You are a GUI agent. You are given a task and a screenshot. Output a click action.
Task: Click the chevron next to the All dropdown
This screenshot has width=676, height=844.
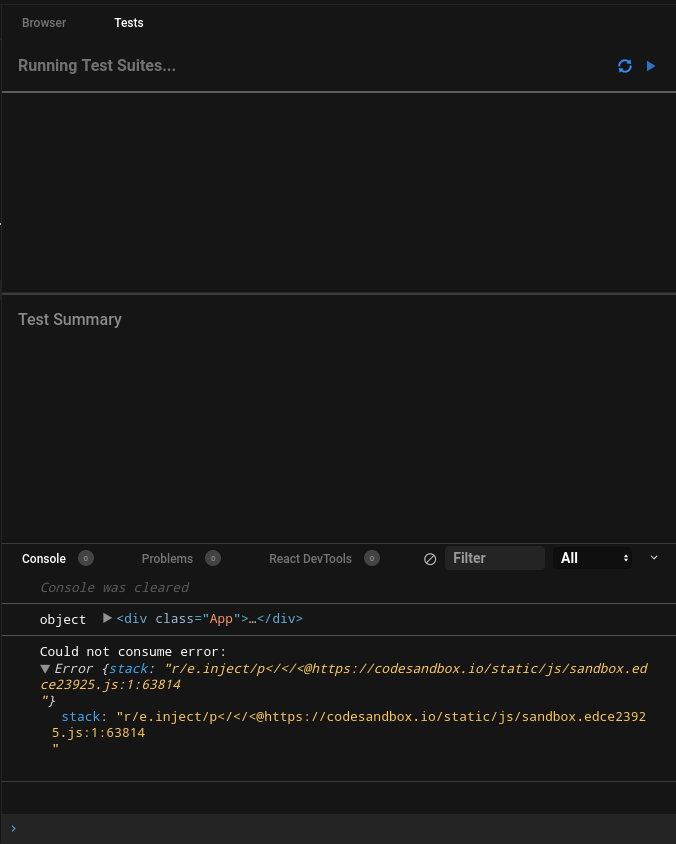pos(653,558)
